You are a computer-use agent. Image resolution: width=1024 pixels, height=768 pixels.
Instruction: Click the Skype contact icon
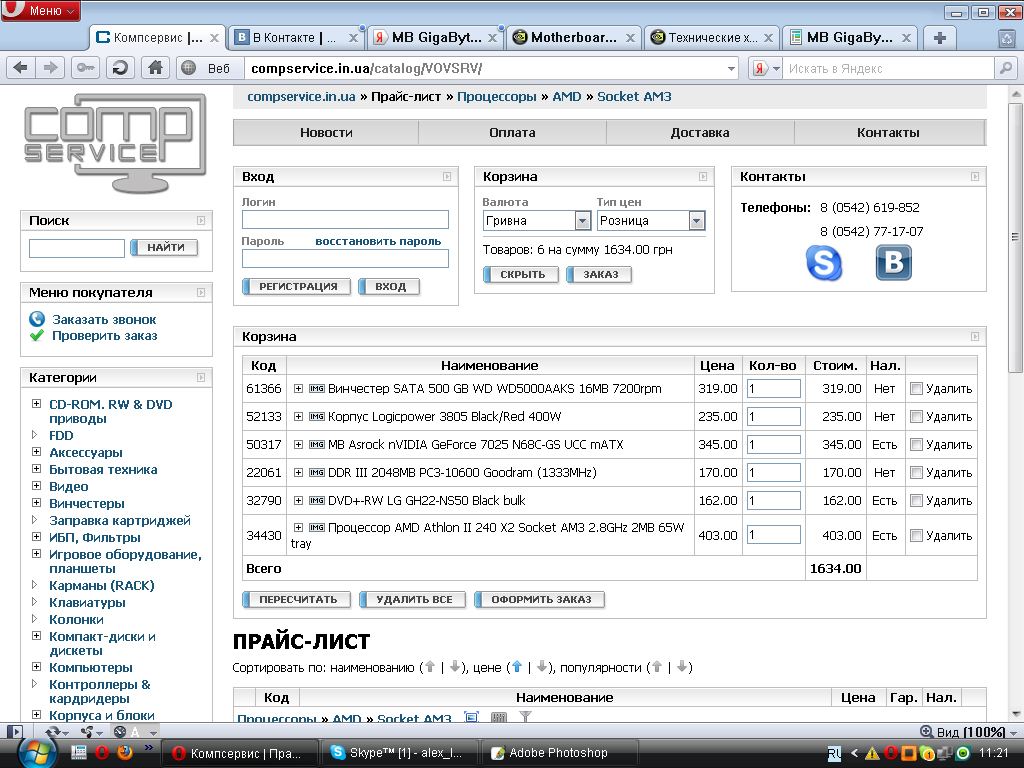click(824, 263)
